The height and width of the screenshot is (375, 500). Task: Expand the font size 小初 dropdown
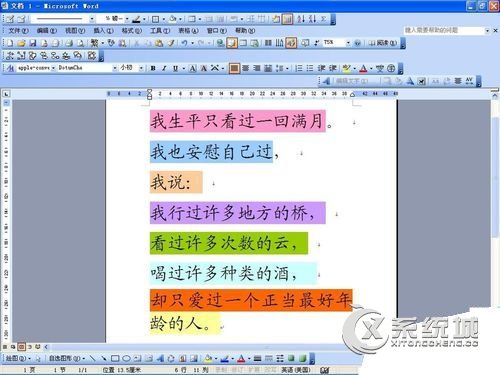pyautogui.click(x=142, y=68)
